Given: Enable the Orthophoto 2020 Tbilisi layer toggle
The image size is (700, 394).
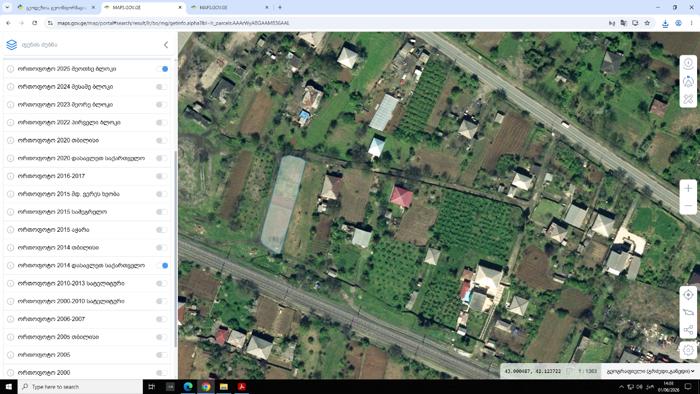Looking at the screenshot, I should 162,140.
